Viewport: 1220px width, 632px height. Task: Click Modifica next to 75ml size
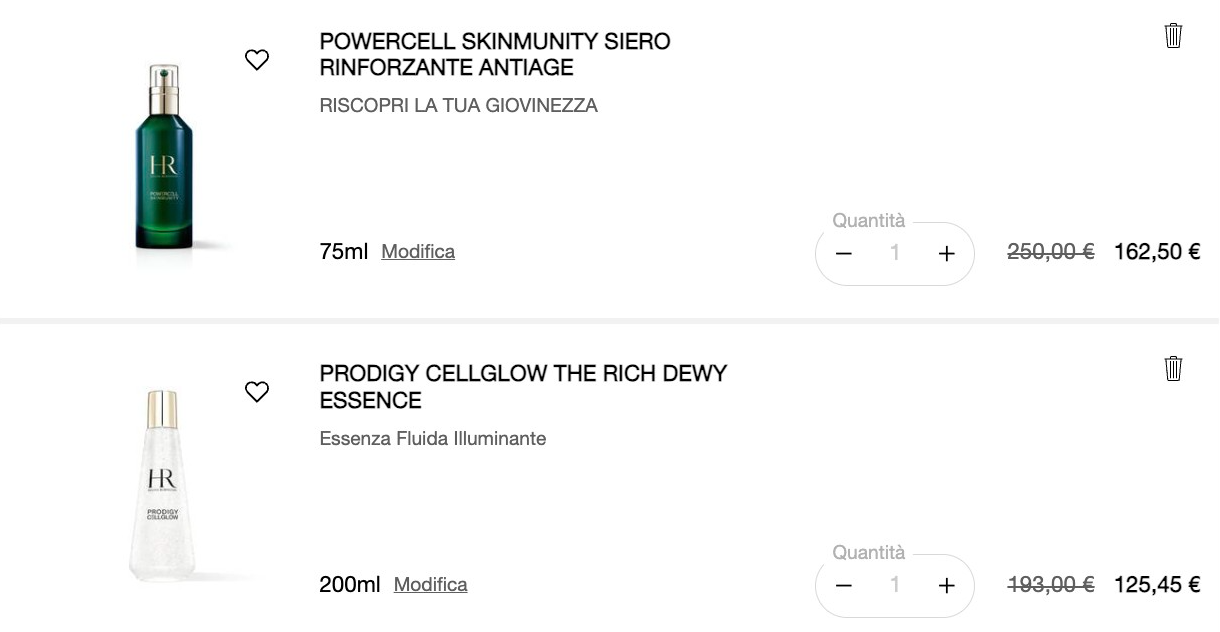click(418, 252)
